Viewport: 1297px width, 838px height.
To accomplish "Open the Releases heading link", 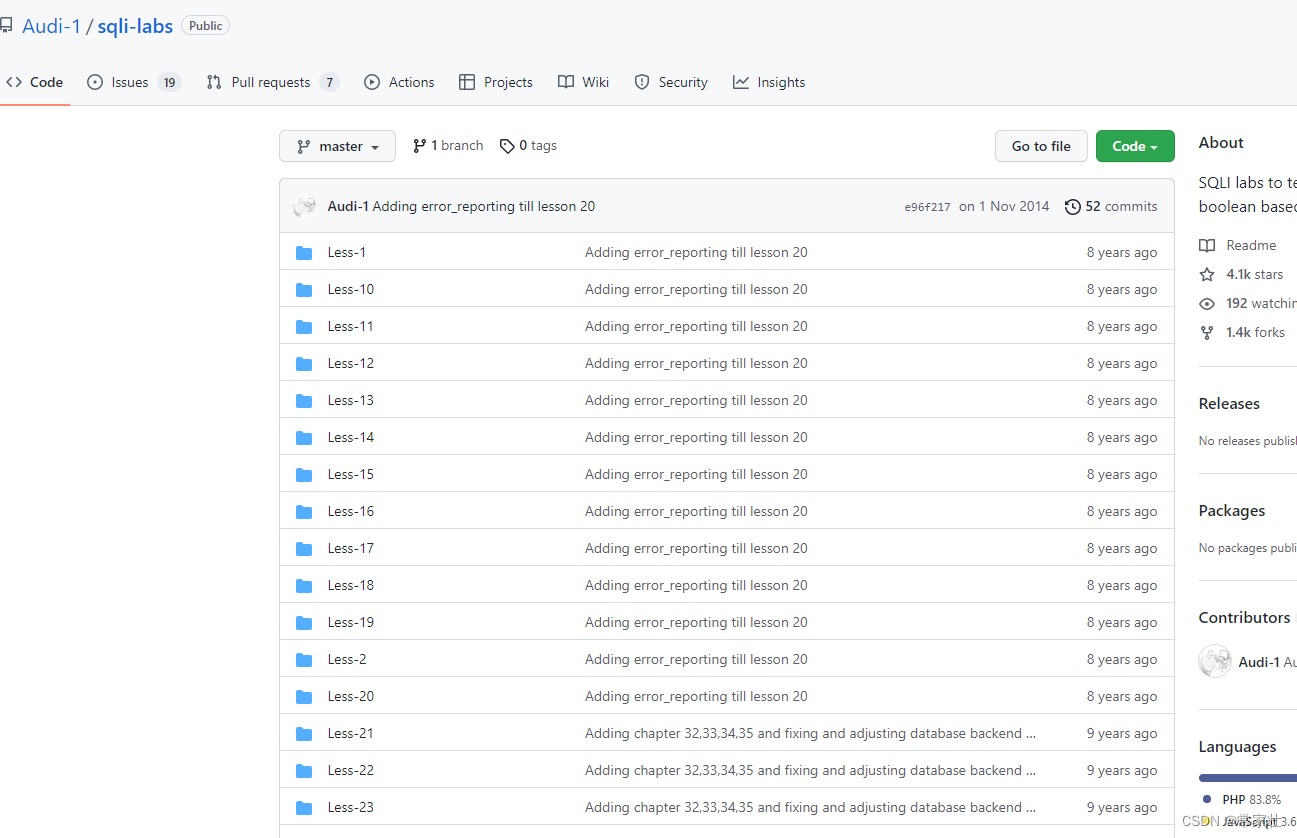I will pyautogui.click(x=1229, y=404).
